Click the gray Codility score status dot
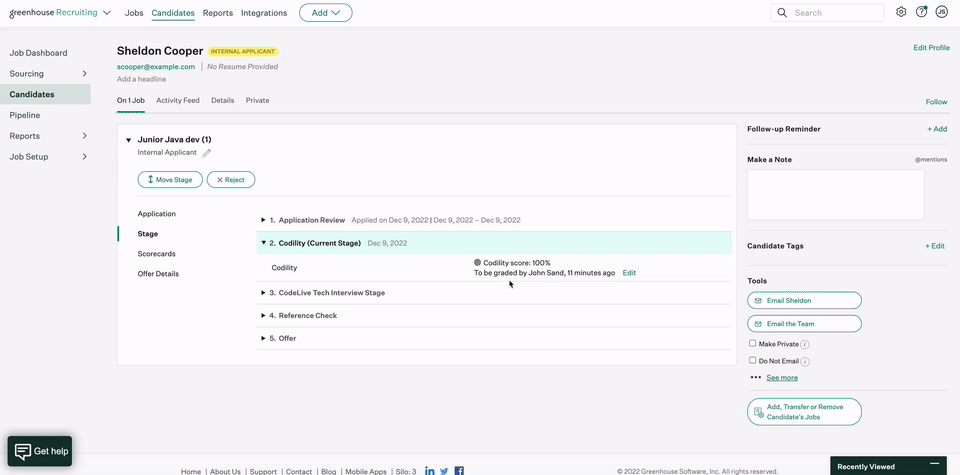 pos(478,263)
